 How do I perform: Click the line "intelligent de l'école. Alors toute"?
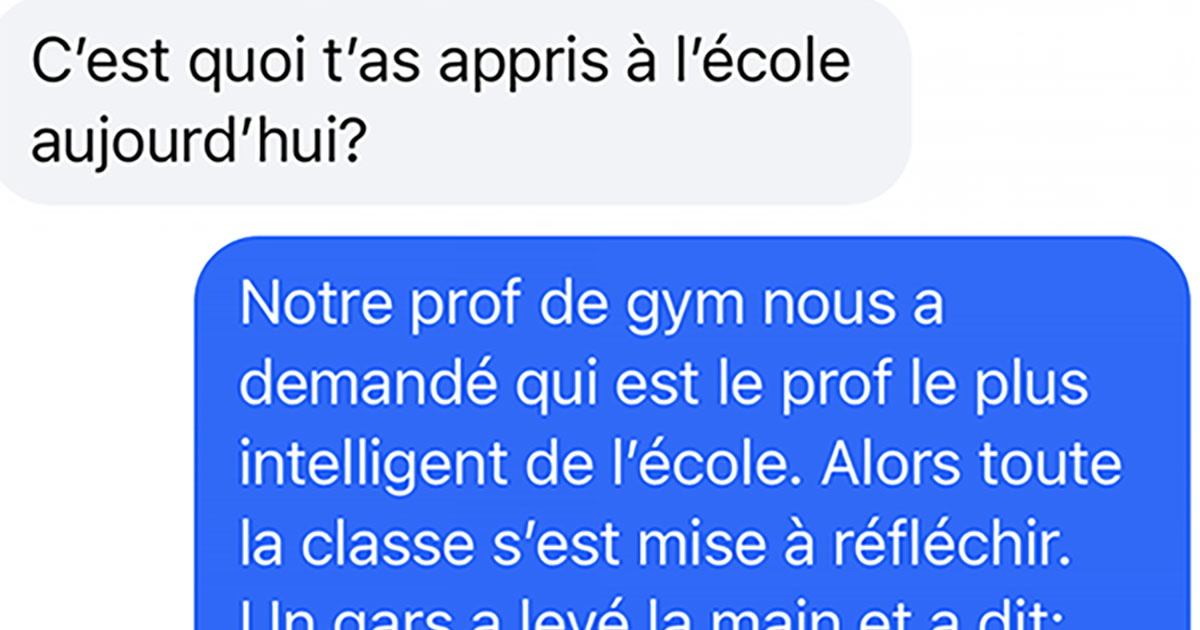pyautogui.click(x=681, y=465)
